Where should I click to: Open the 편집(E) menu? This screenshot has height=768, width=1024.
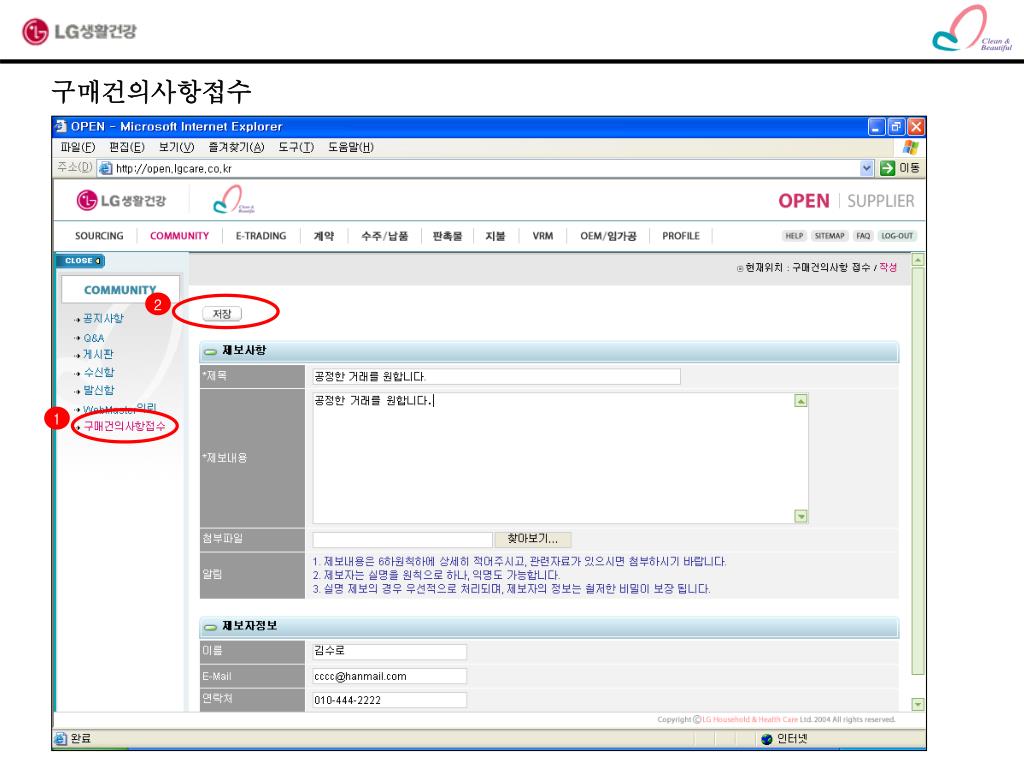coord(127,147)
